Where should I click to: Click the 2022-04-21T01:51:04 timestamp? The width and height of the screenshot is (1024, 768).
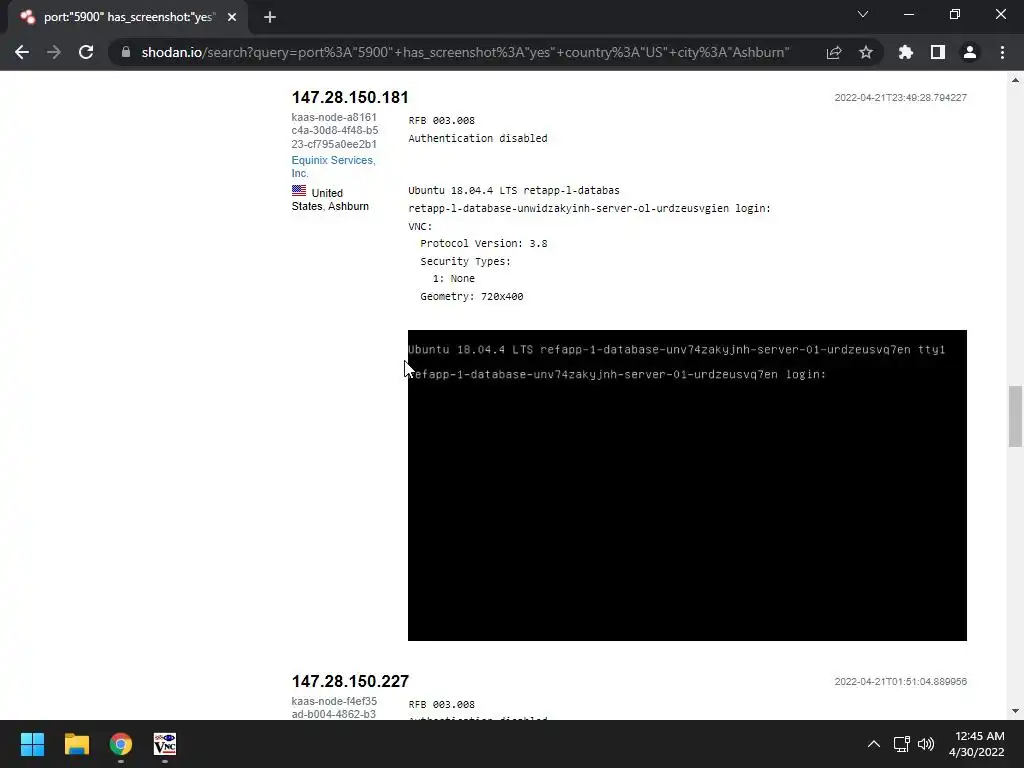click(x=901, y=681)
